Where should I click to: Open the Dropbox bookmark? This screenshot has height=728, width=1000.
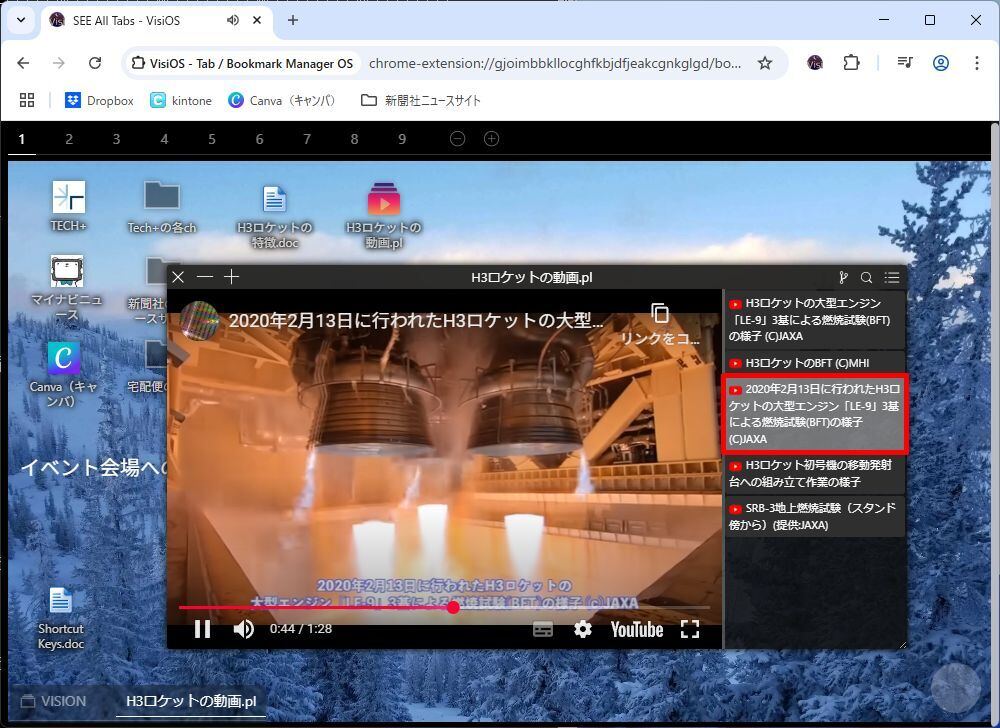pyautogui.click(x=99, y=100)
